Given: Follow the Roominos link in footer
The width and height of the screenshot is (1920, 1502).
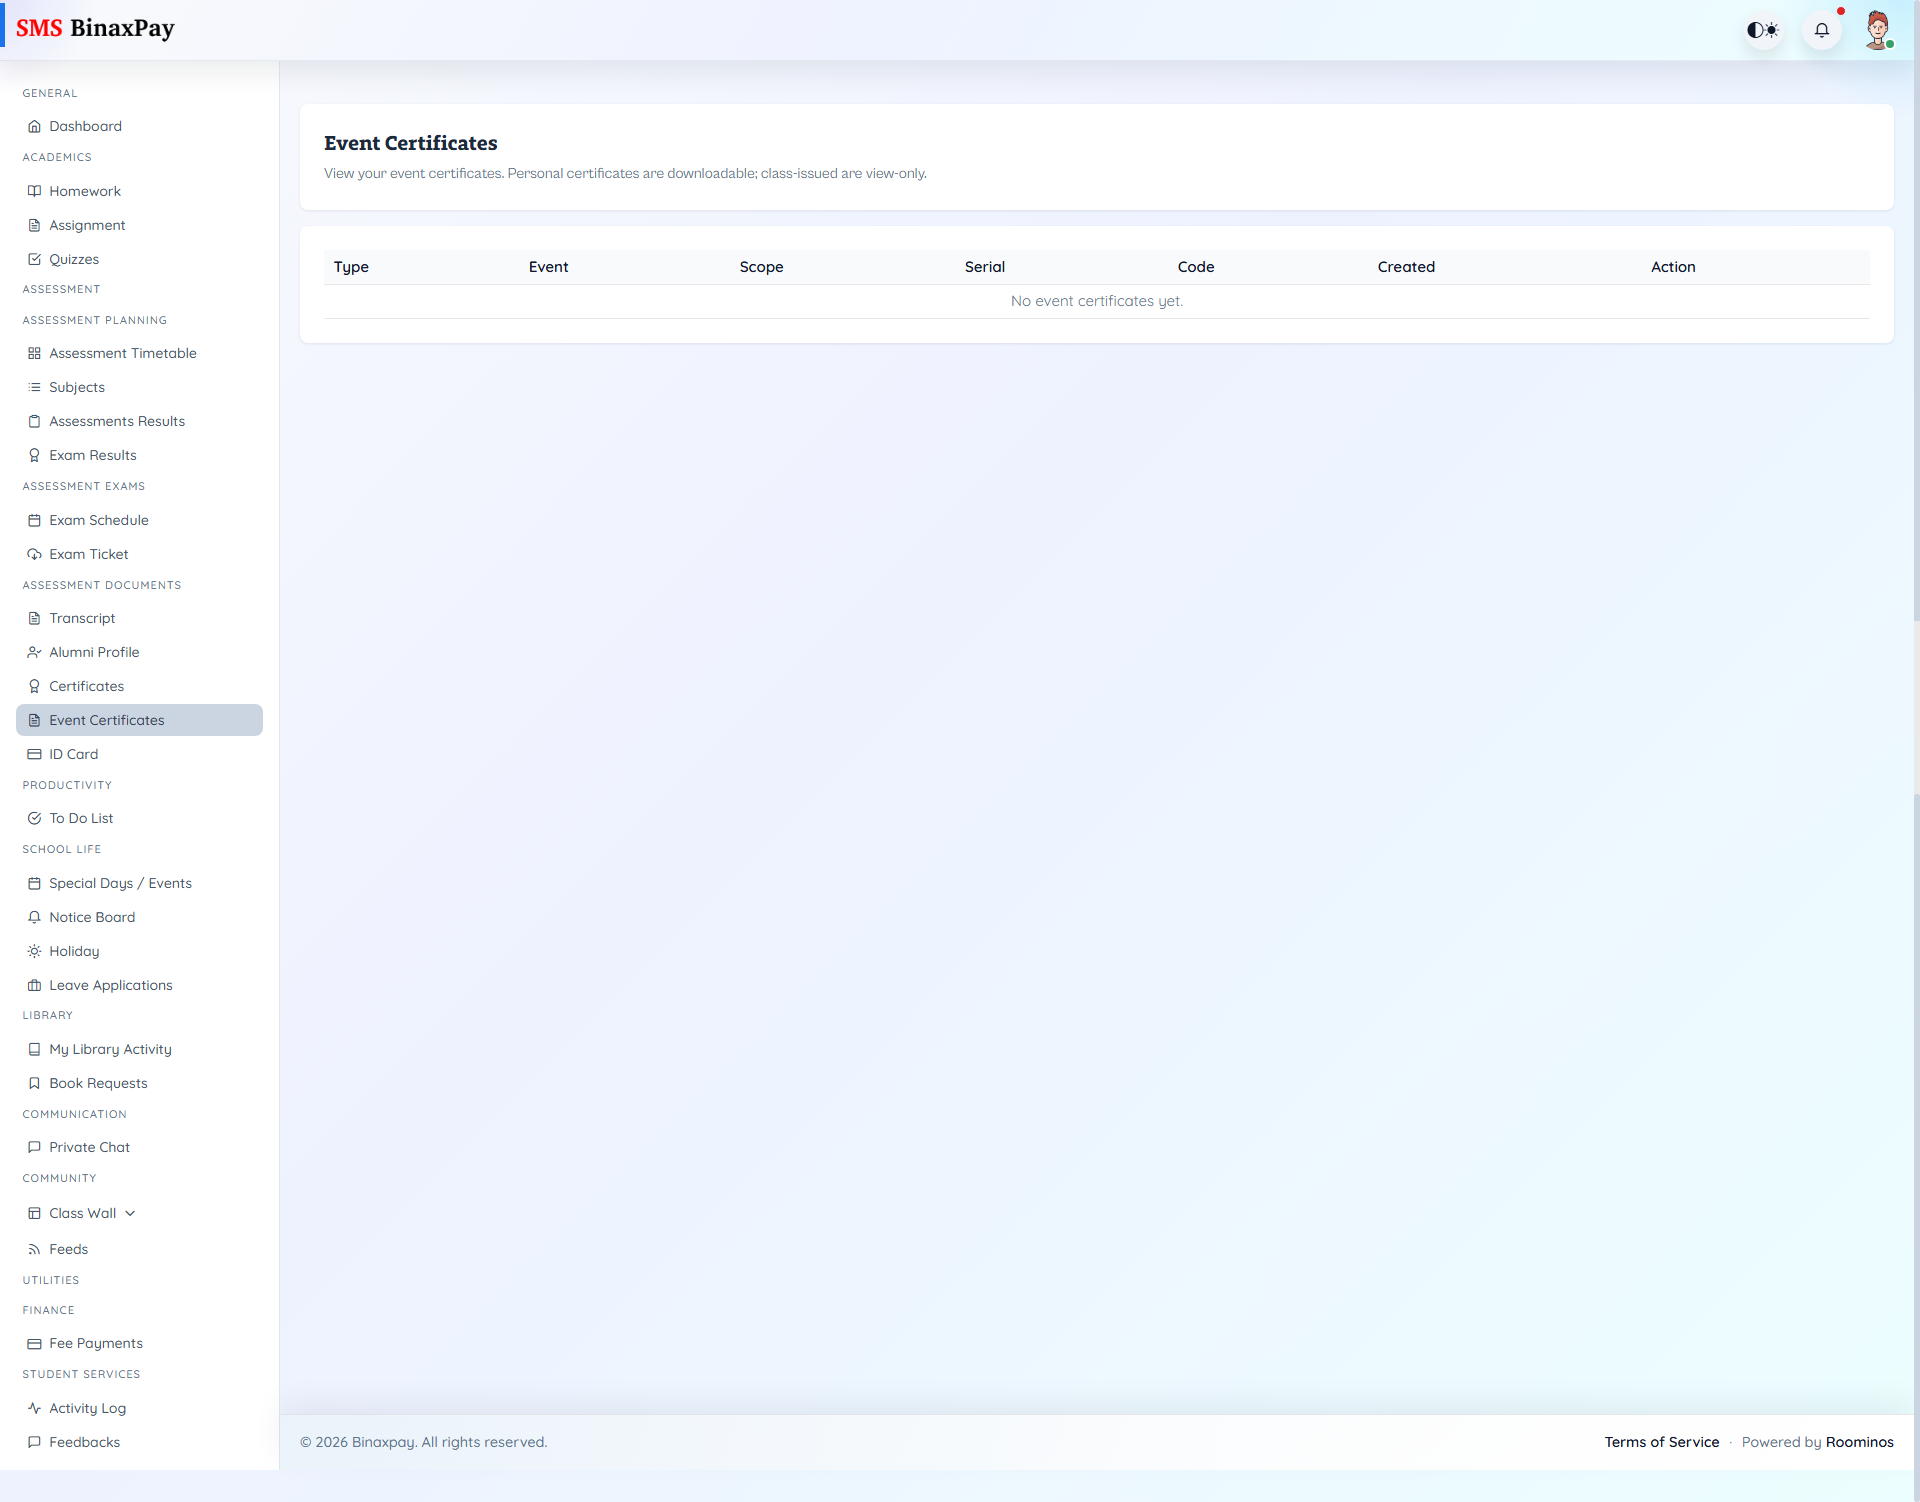Looking at the screenshot, I should 1859,1442.
